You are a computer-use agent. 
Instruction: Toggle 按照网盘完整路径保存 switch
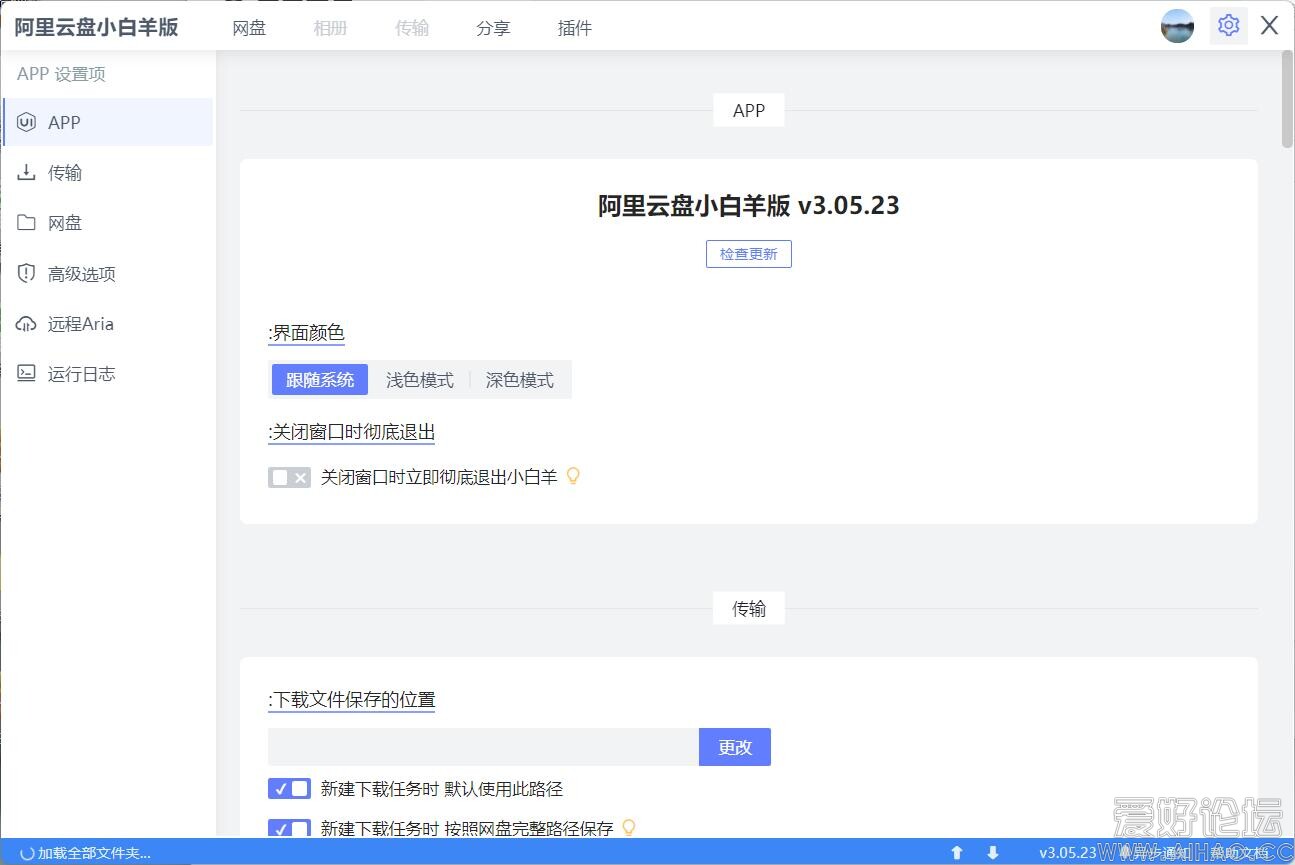click(x=289, y=829)
